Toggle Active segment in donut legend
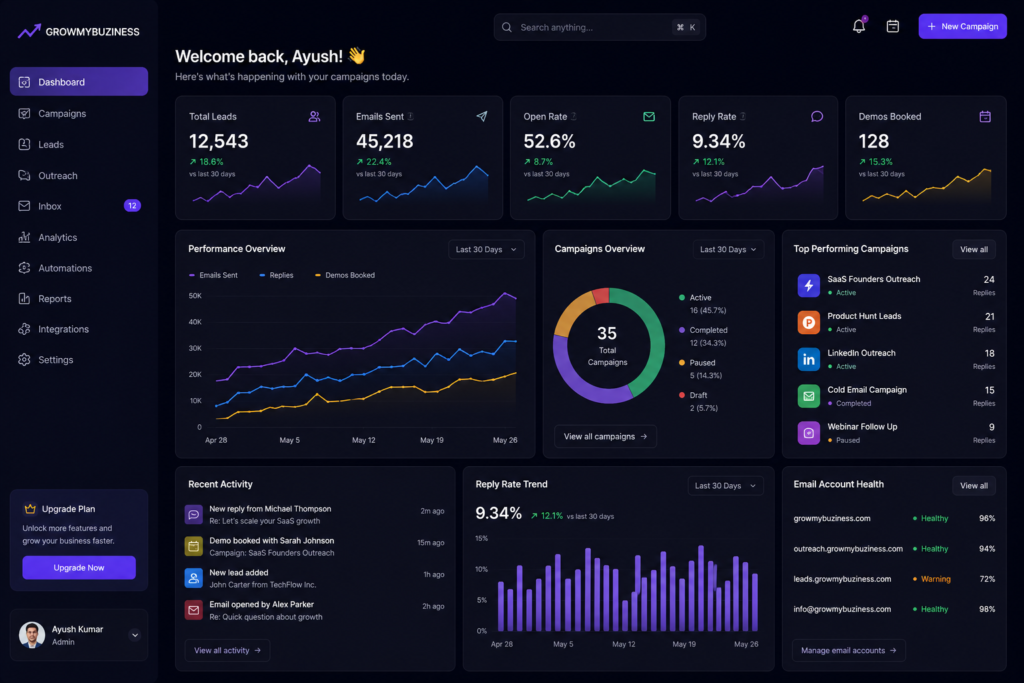Viewport: 1024px width, 683px height. click(x=702, y=304)
